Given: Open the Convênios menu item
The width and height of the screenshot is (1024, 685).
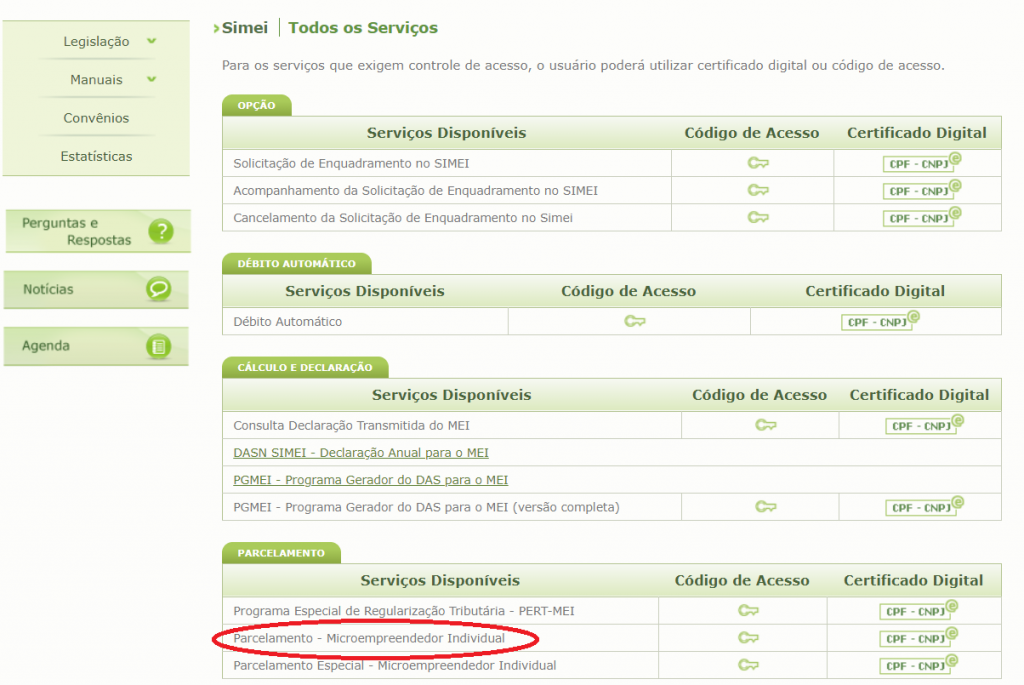Looking at the screenshot, I should point(96,117).
